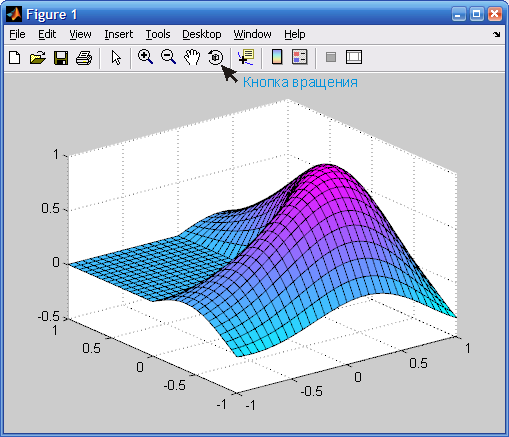The height and width of the screenshot is (437, 509).
Task: Dock the figure using the corner arrow
Action: tap(497, 34)
